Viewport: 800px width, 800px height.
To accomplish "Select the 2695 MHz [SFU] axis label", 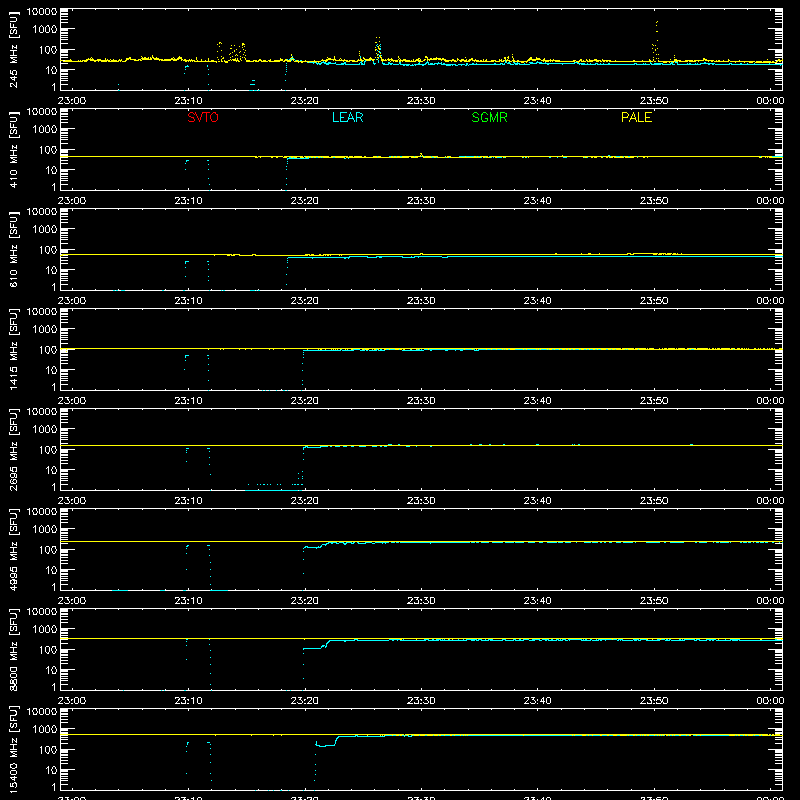I will [13, 449].
